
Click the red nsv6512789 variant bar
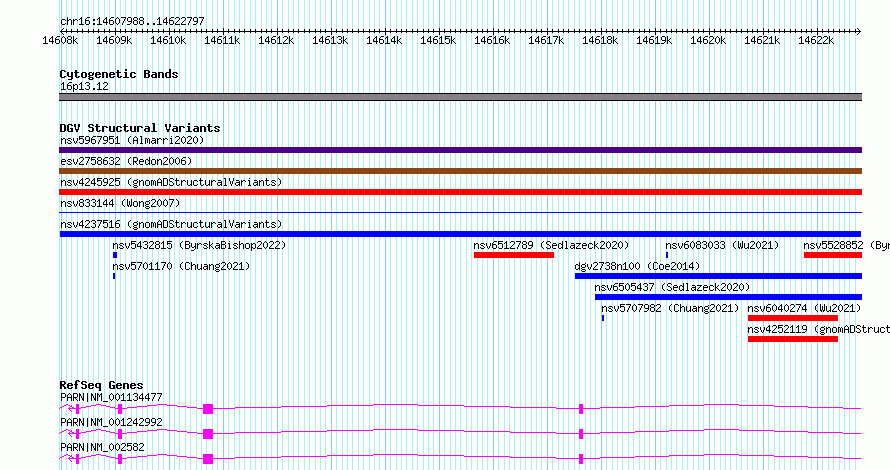pos(514,255)
